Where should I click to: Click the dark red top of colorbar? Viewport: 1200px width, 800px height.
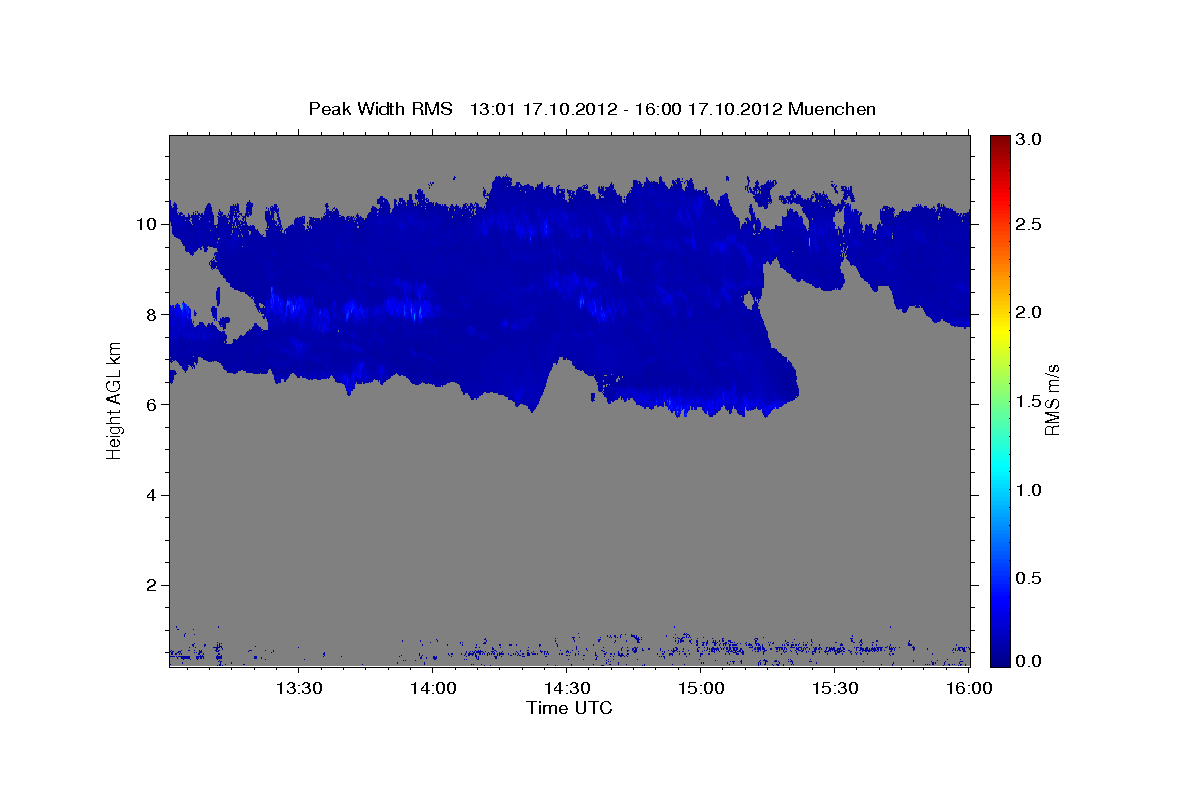click(x=1000, y=140)
